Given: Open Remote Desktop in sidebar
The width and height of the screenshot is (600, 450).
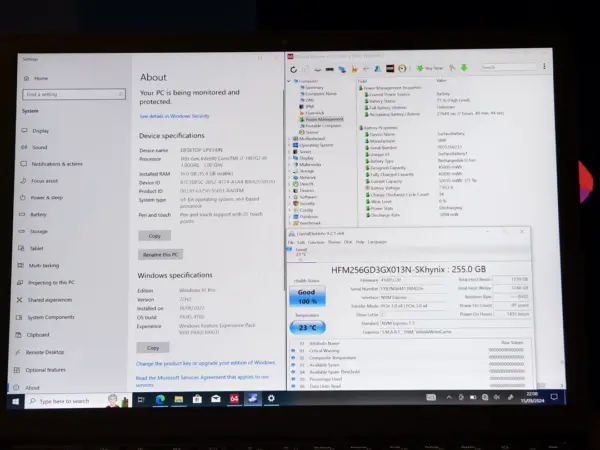Looking at the screenshot, I should 39,352.
